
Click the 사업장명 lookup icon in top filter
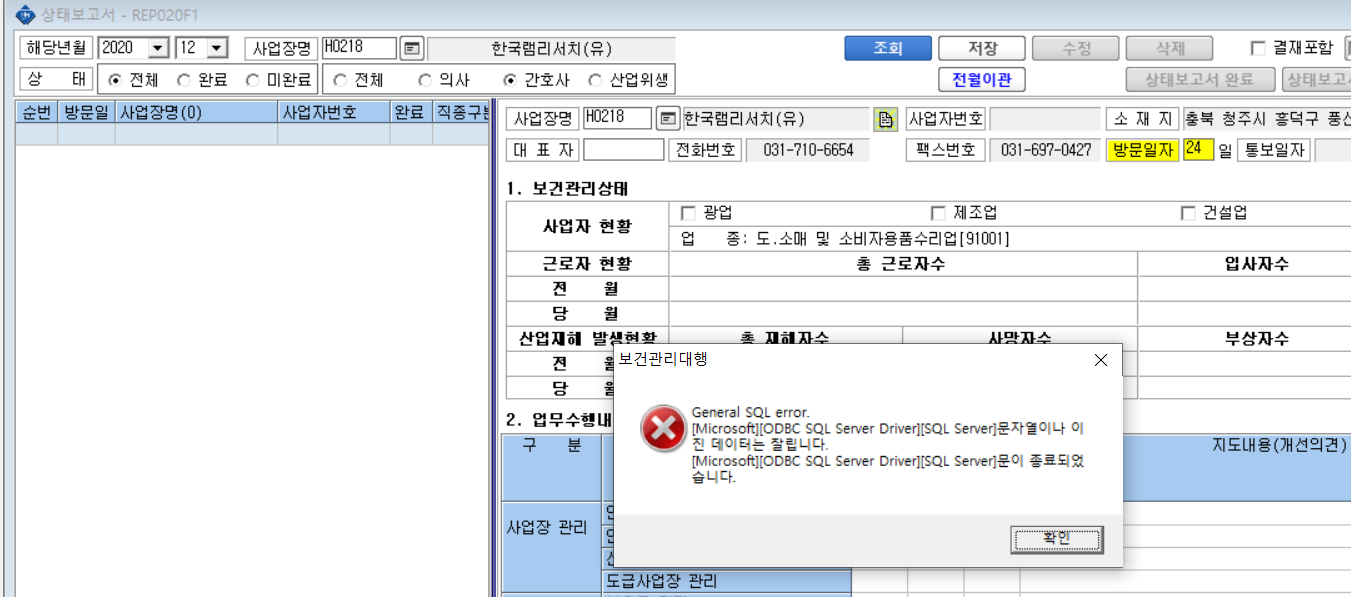pos(412,48)
